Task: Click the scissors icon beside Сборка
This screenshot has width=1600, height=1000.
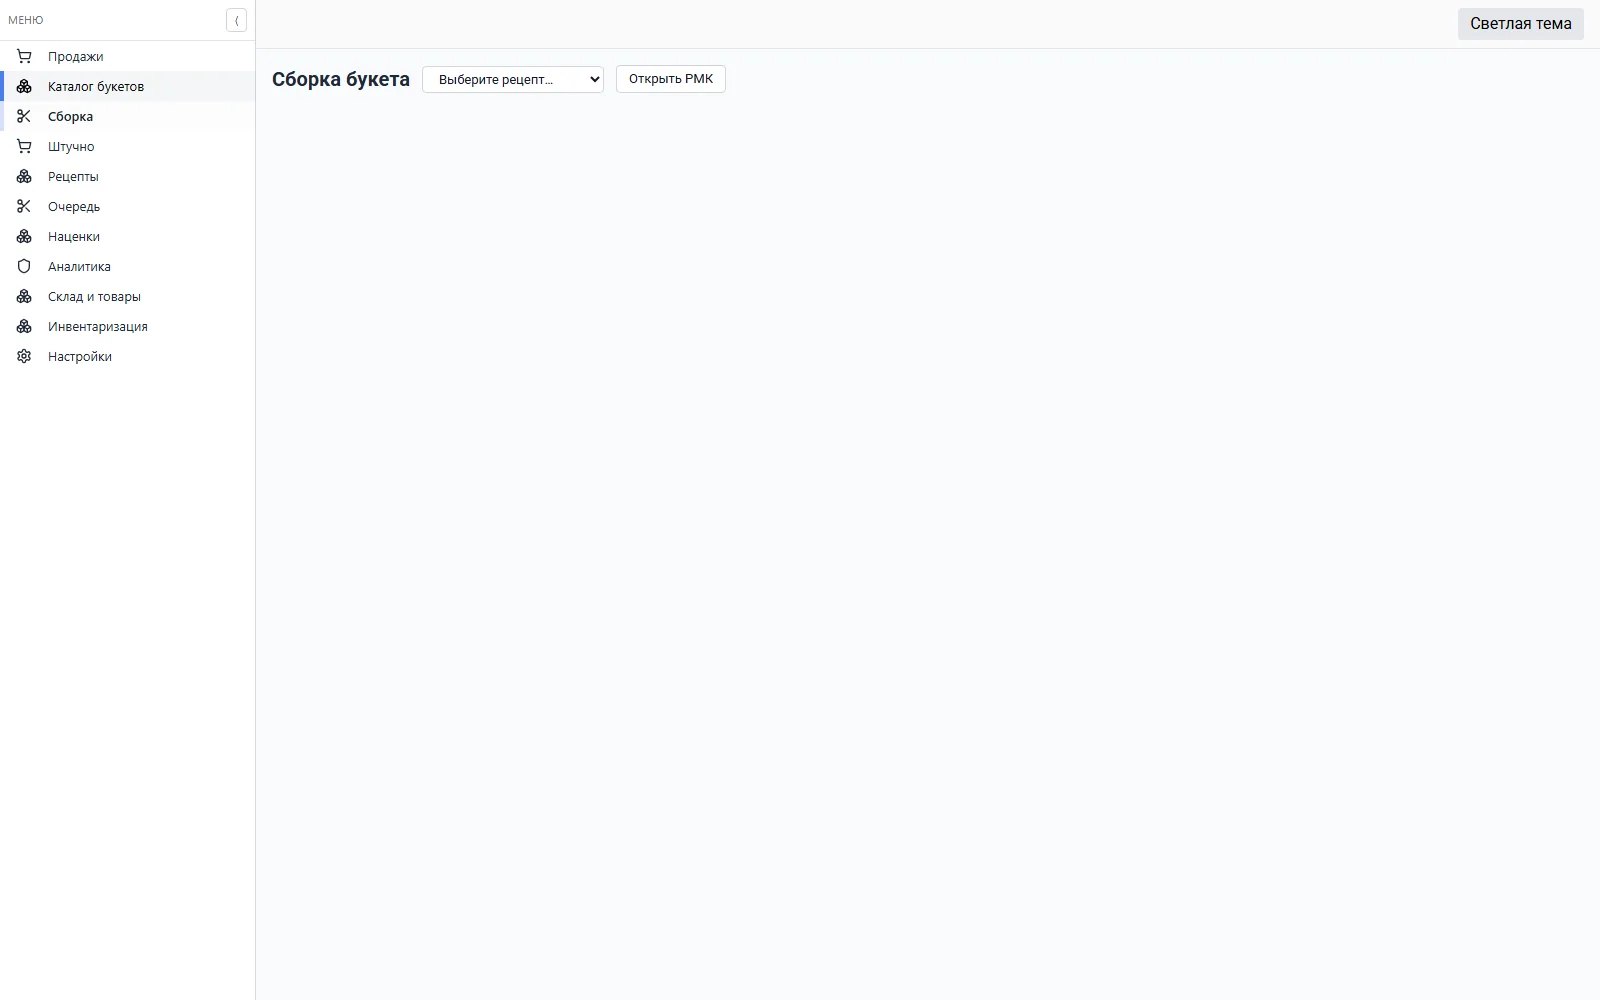Action: click(x=24, y=116)
